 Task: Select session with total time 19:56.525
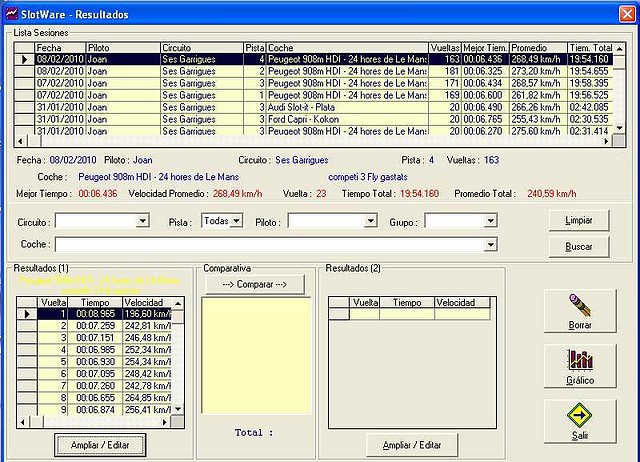click(x=313, y=95)
